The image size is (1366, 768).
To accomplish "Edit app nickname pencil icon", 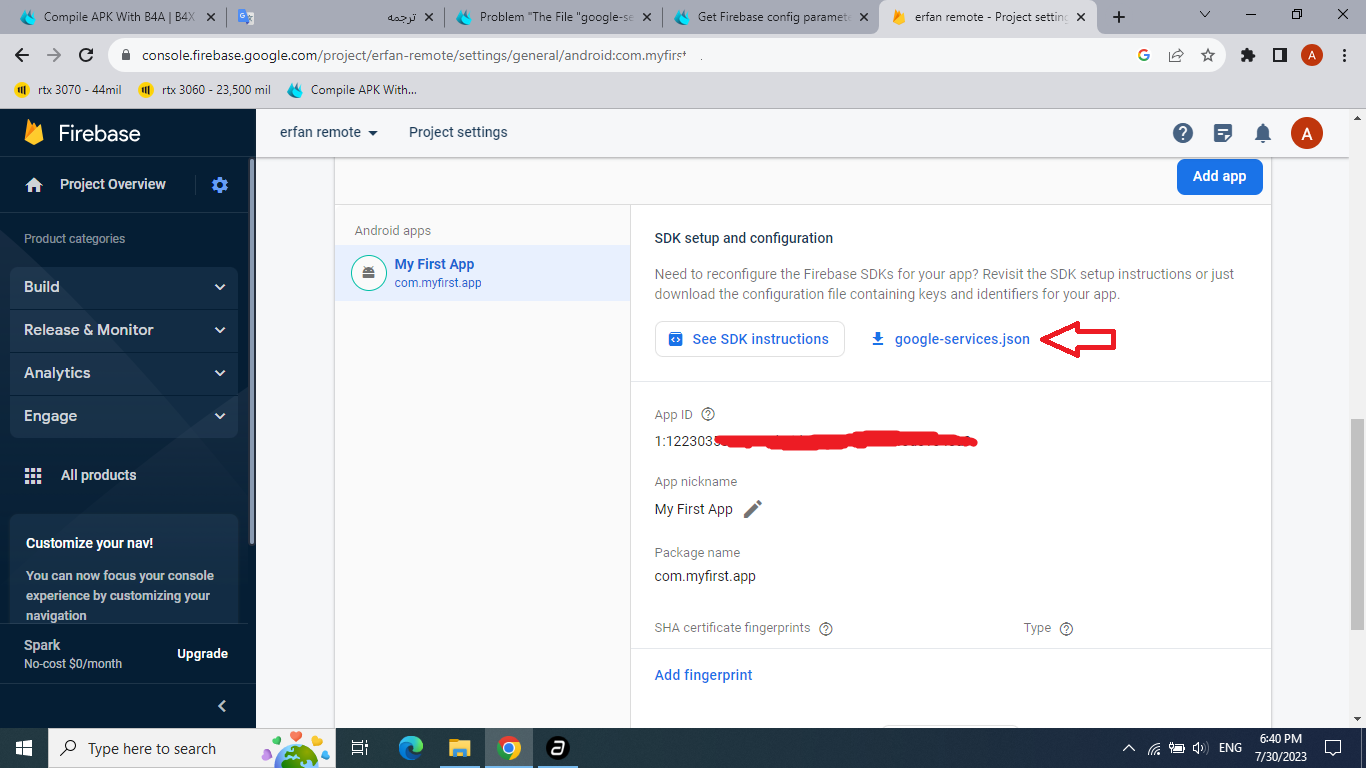I will pos(753,509).
